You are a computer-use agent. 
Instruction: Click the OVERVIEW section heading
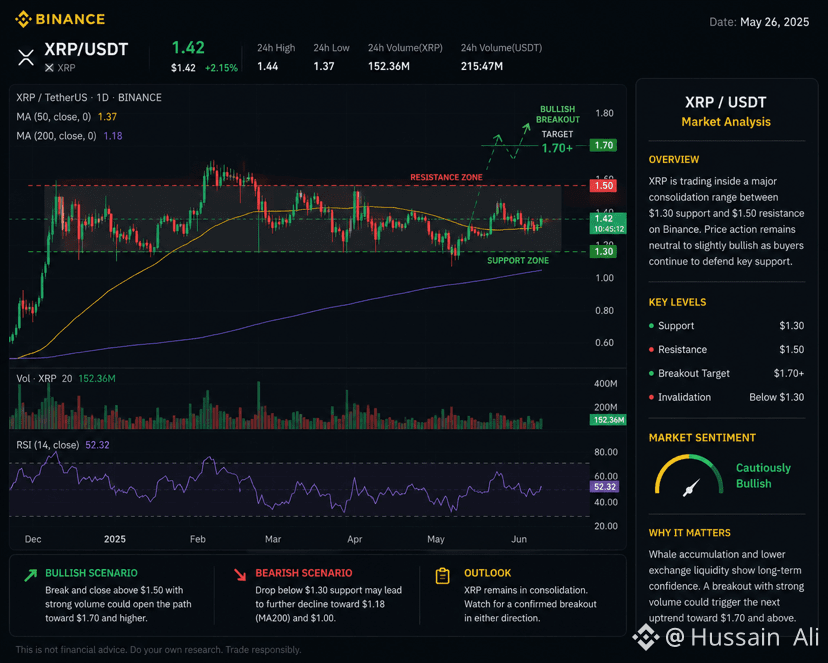point(674,159)
